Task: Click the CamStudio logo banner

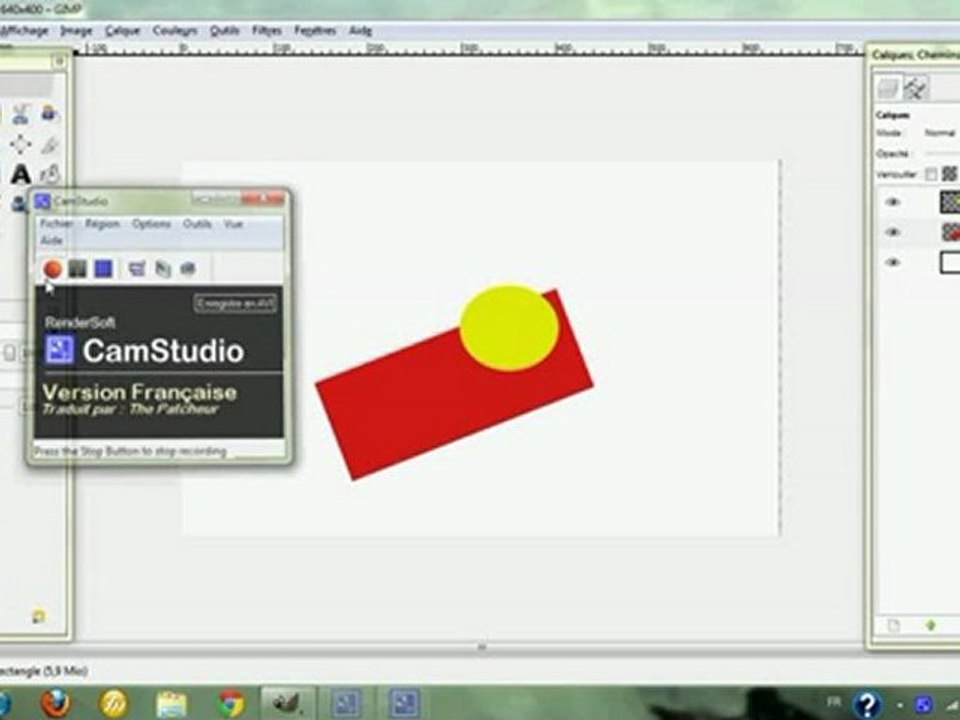Action: (159, 361)
